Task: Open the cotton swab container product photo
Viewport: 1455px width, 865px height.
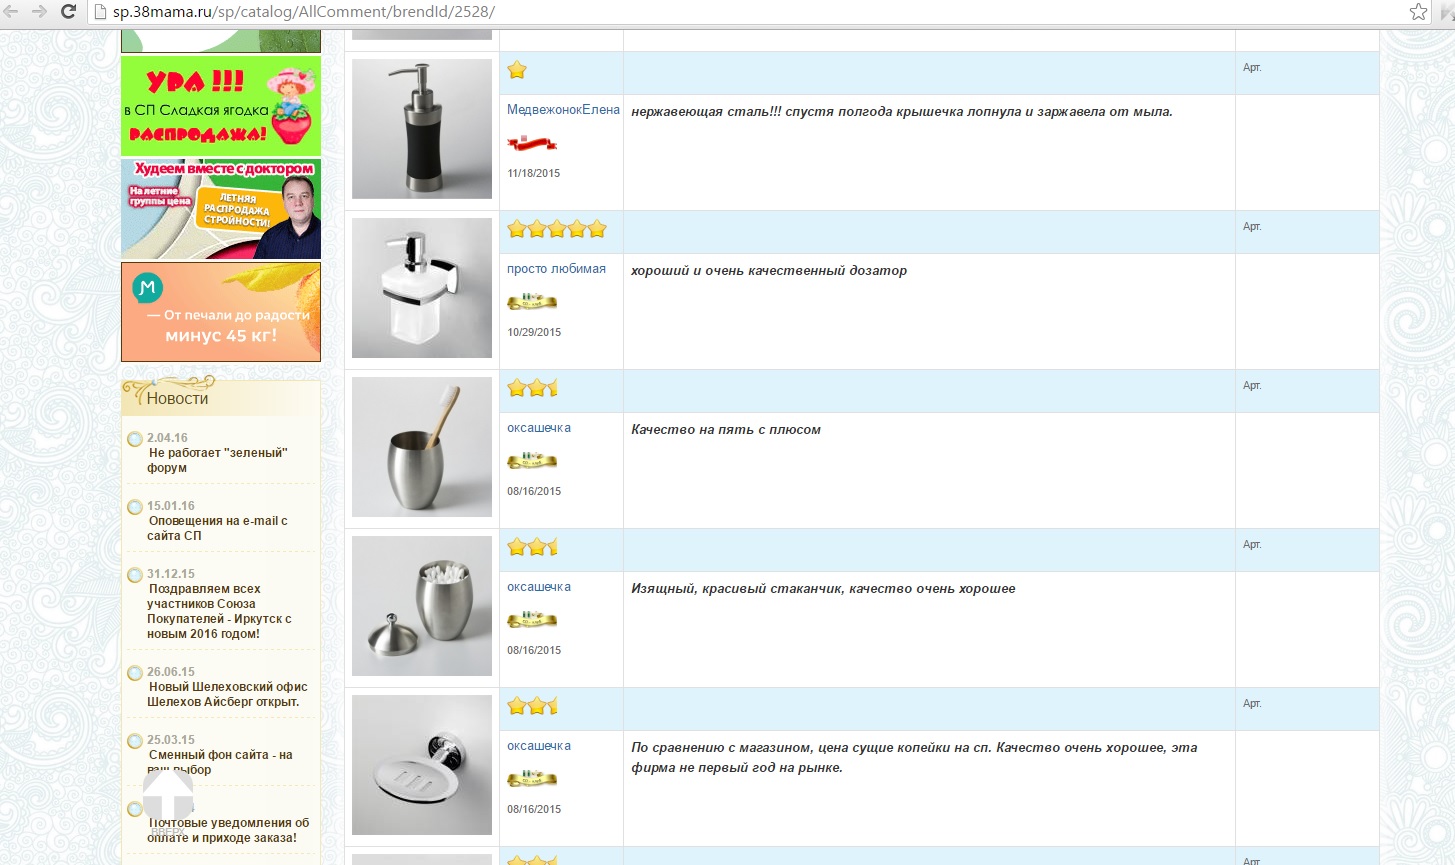Action: tap(422, 606)
